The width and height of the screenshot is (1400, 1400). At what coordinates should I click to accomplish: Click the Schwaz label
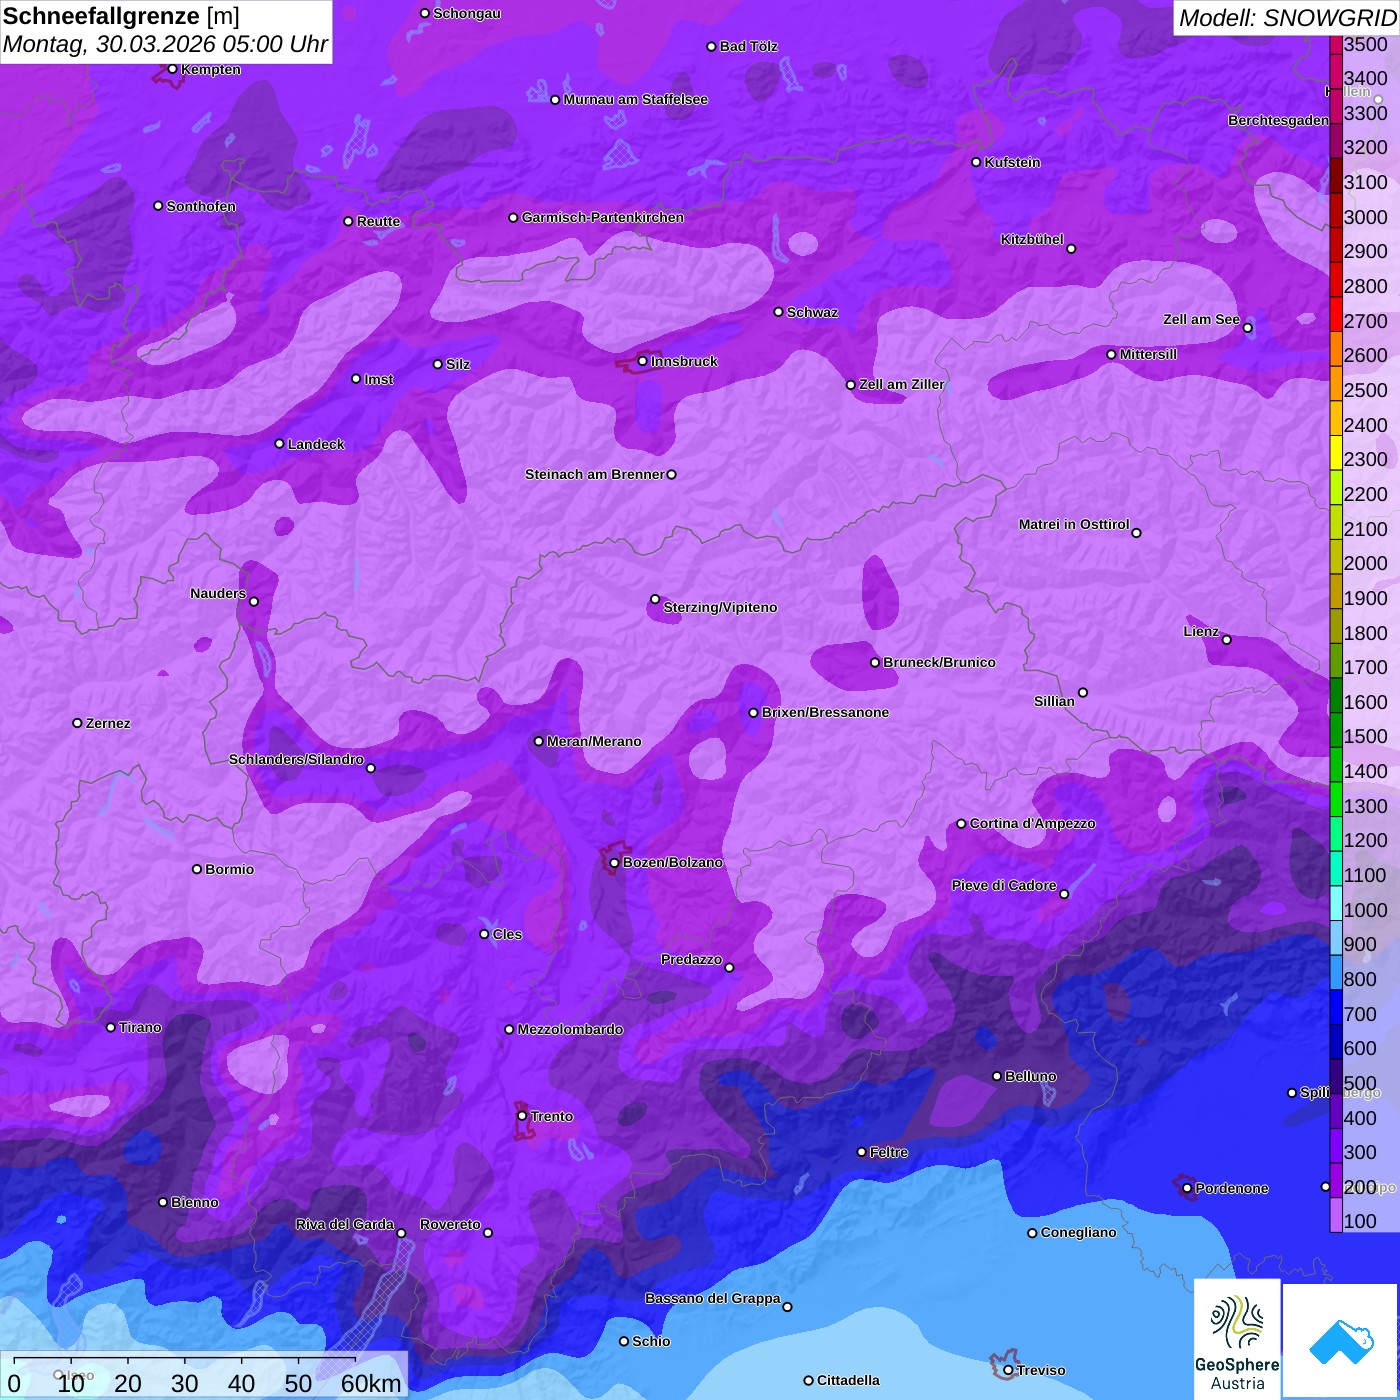(812, 312)
